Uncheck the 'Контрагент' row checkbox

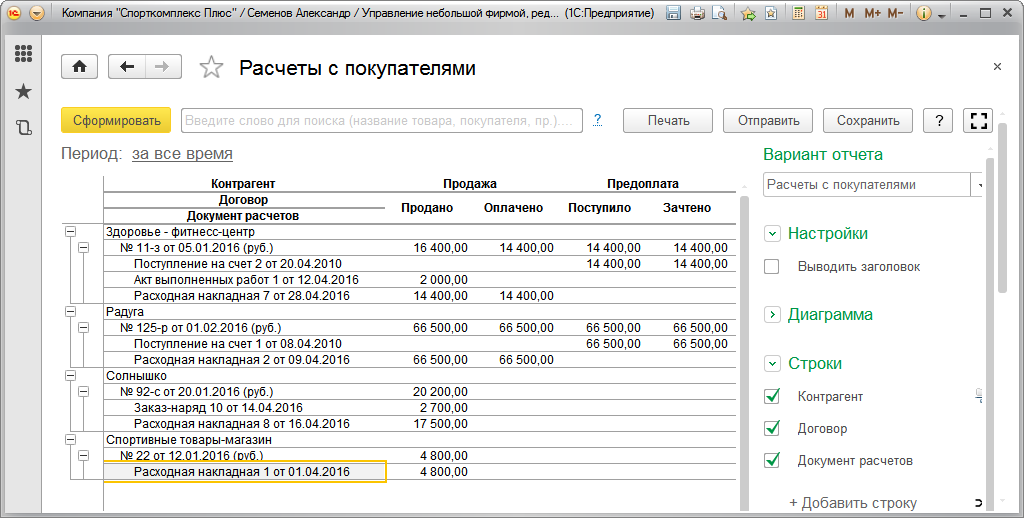772,397
